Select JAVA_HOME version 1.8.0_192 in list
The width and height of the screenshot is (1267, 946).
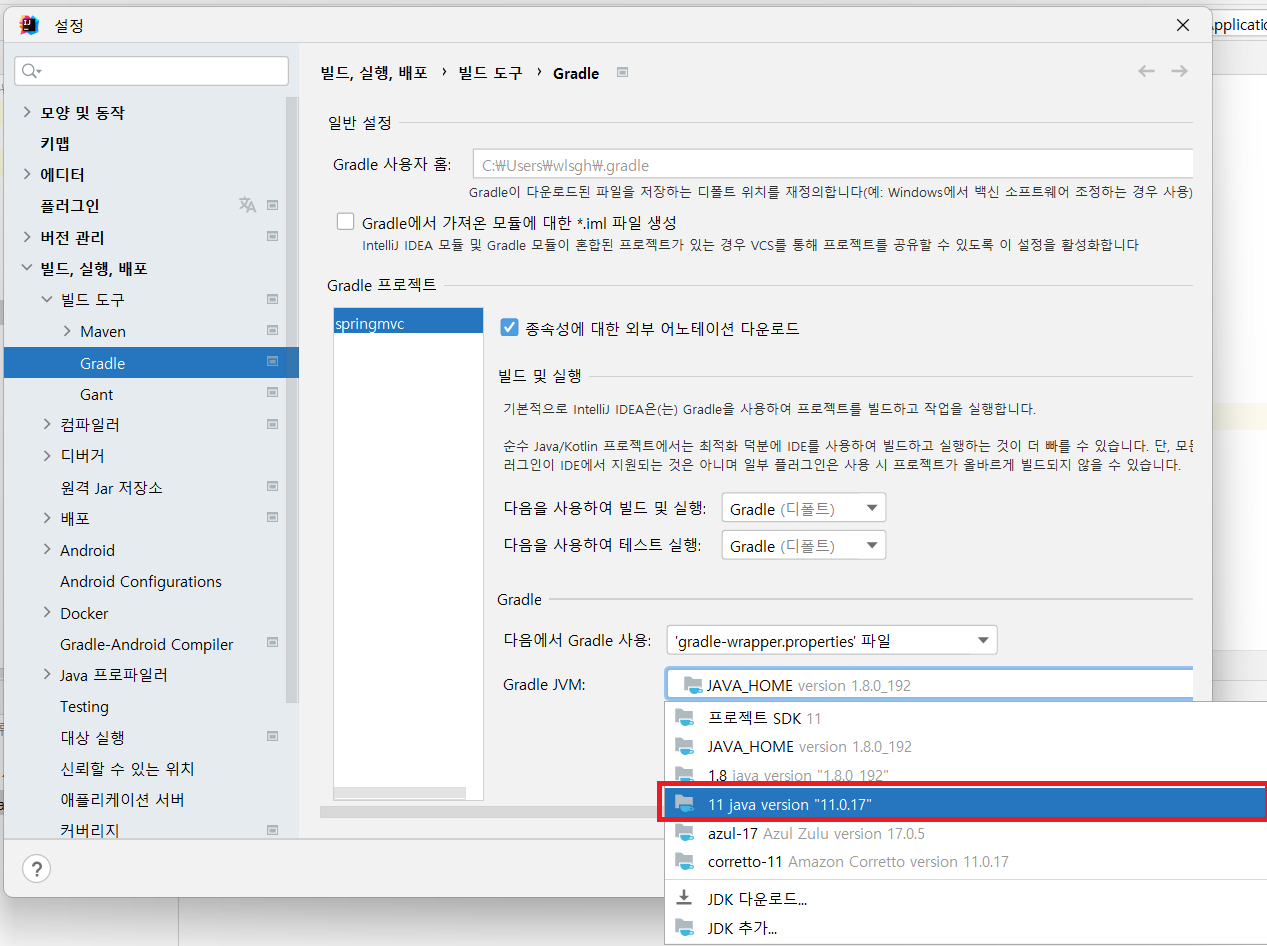966,746
